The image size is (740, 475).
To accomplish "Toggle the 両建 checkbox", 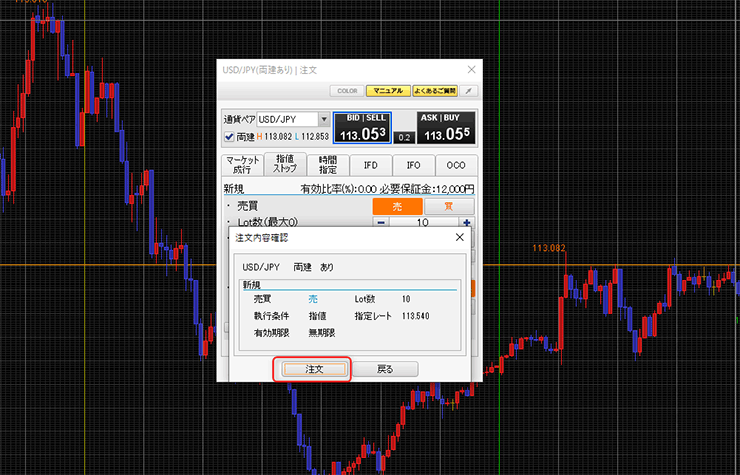I will 230,137.
